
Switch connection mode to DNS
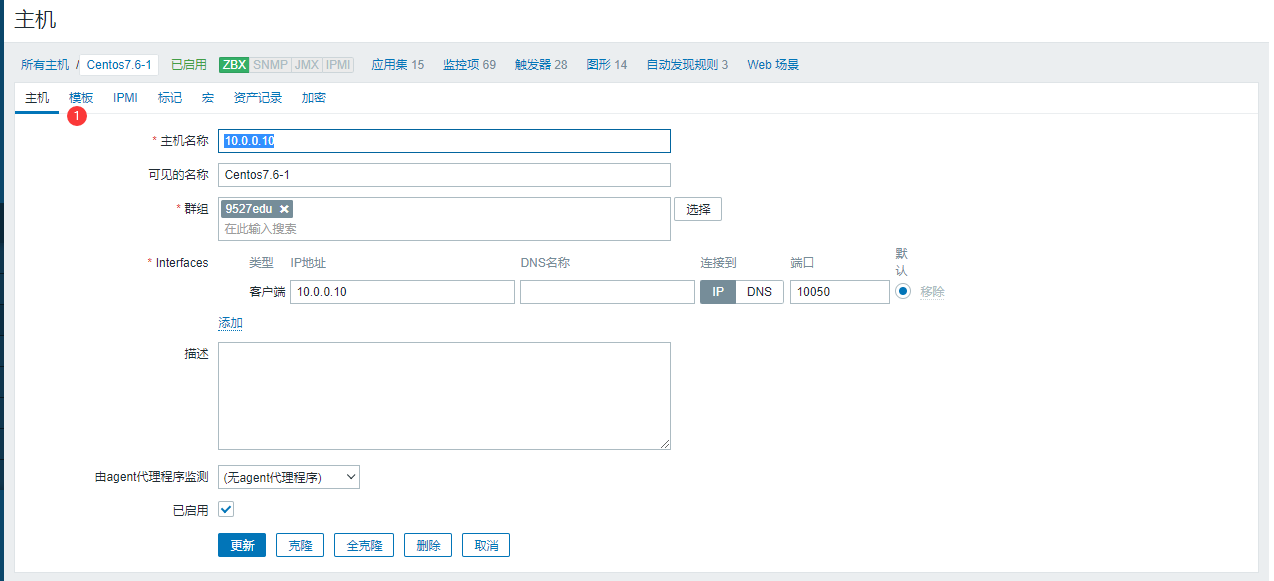click(760, 292)
